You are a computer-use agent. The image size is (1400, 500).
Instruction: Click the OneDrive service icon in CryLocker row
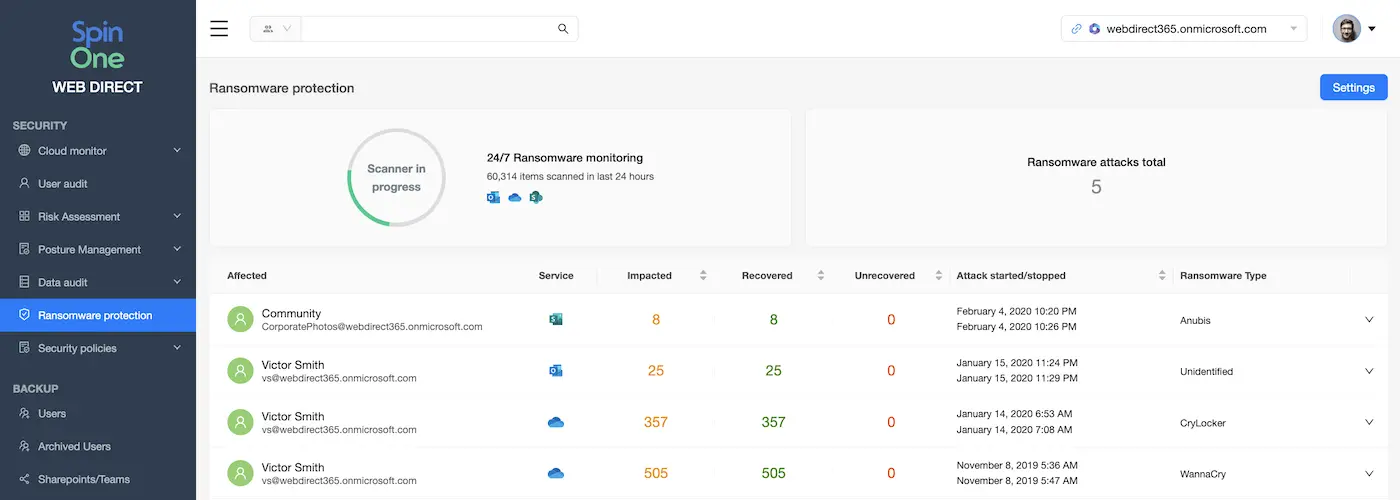(x=556, y=422)
